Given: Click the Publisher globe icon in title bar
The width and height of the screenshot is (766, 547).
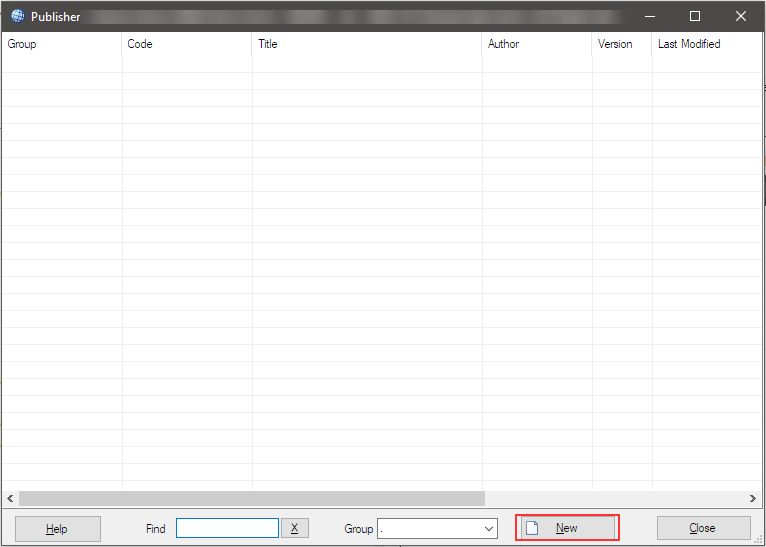Looking at the screenshot, I should 18,16.
